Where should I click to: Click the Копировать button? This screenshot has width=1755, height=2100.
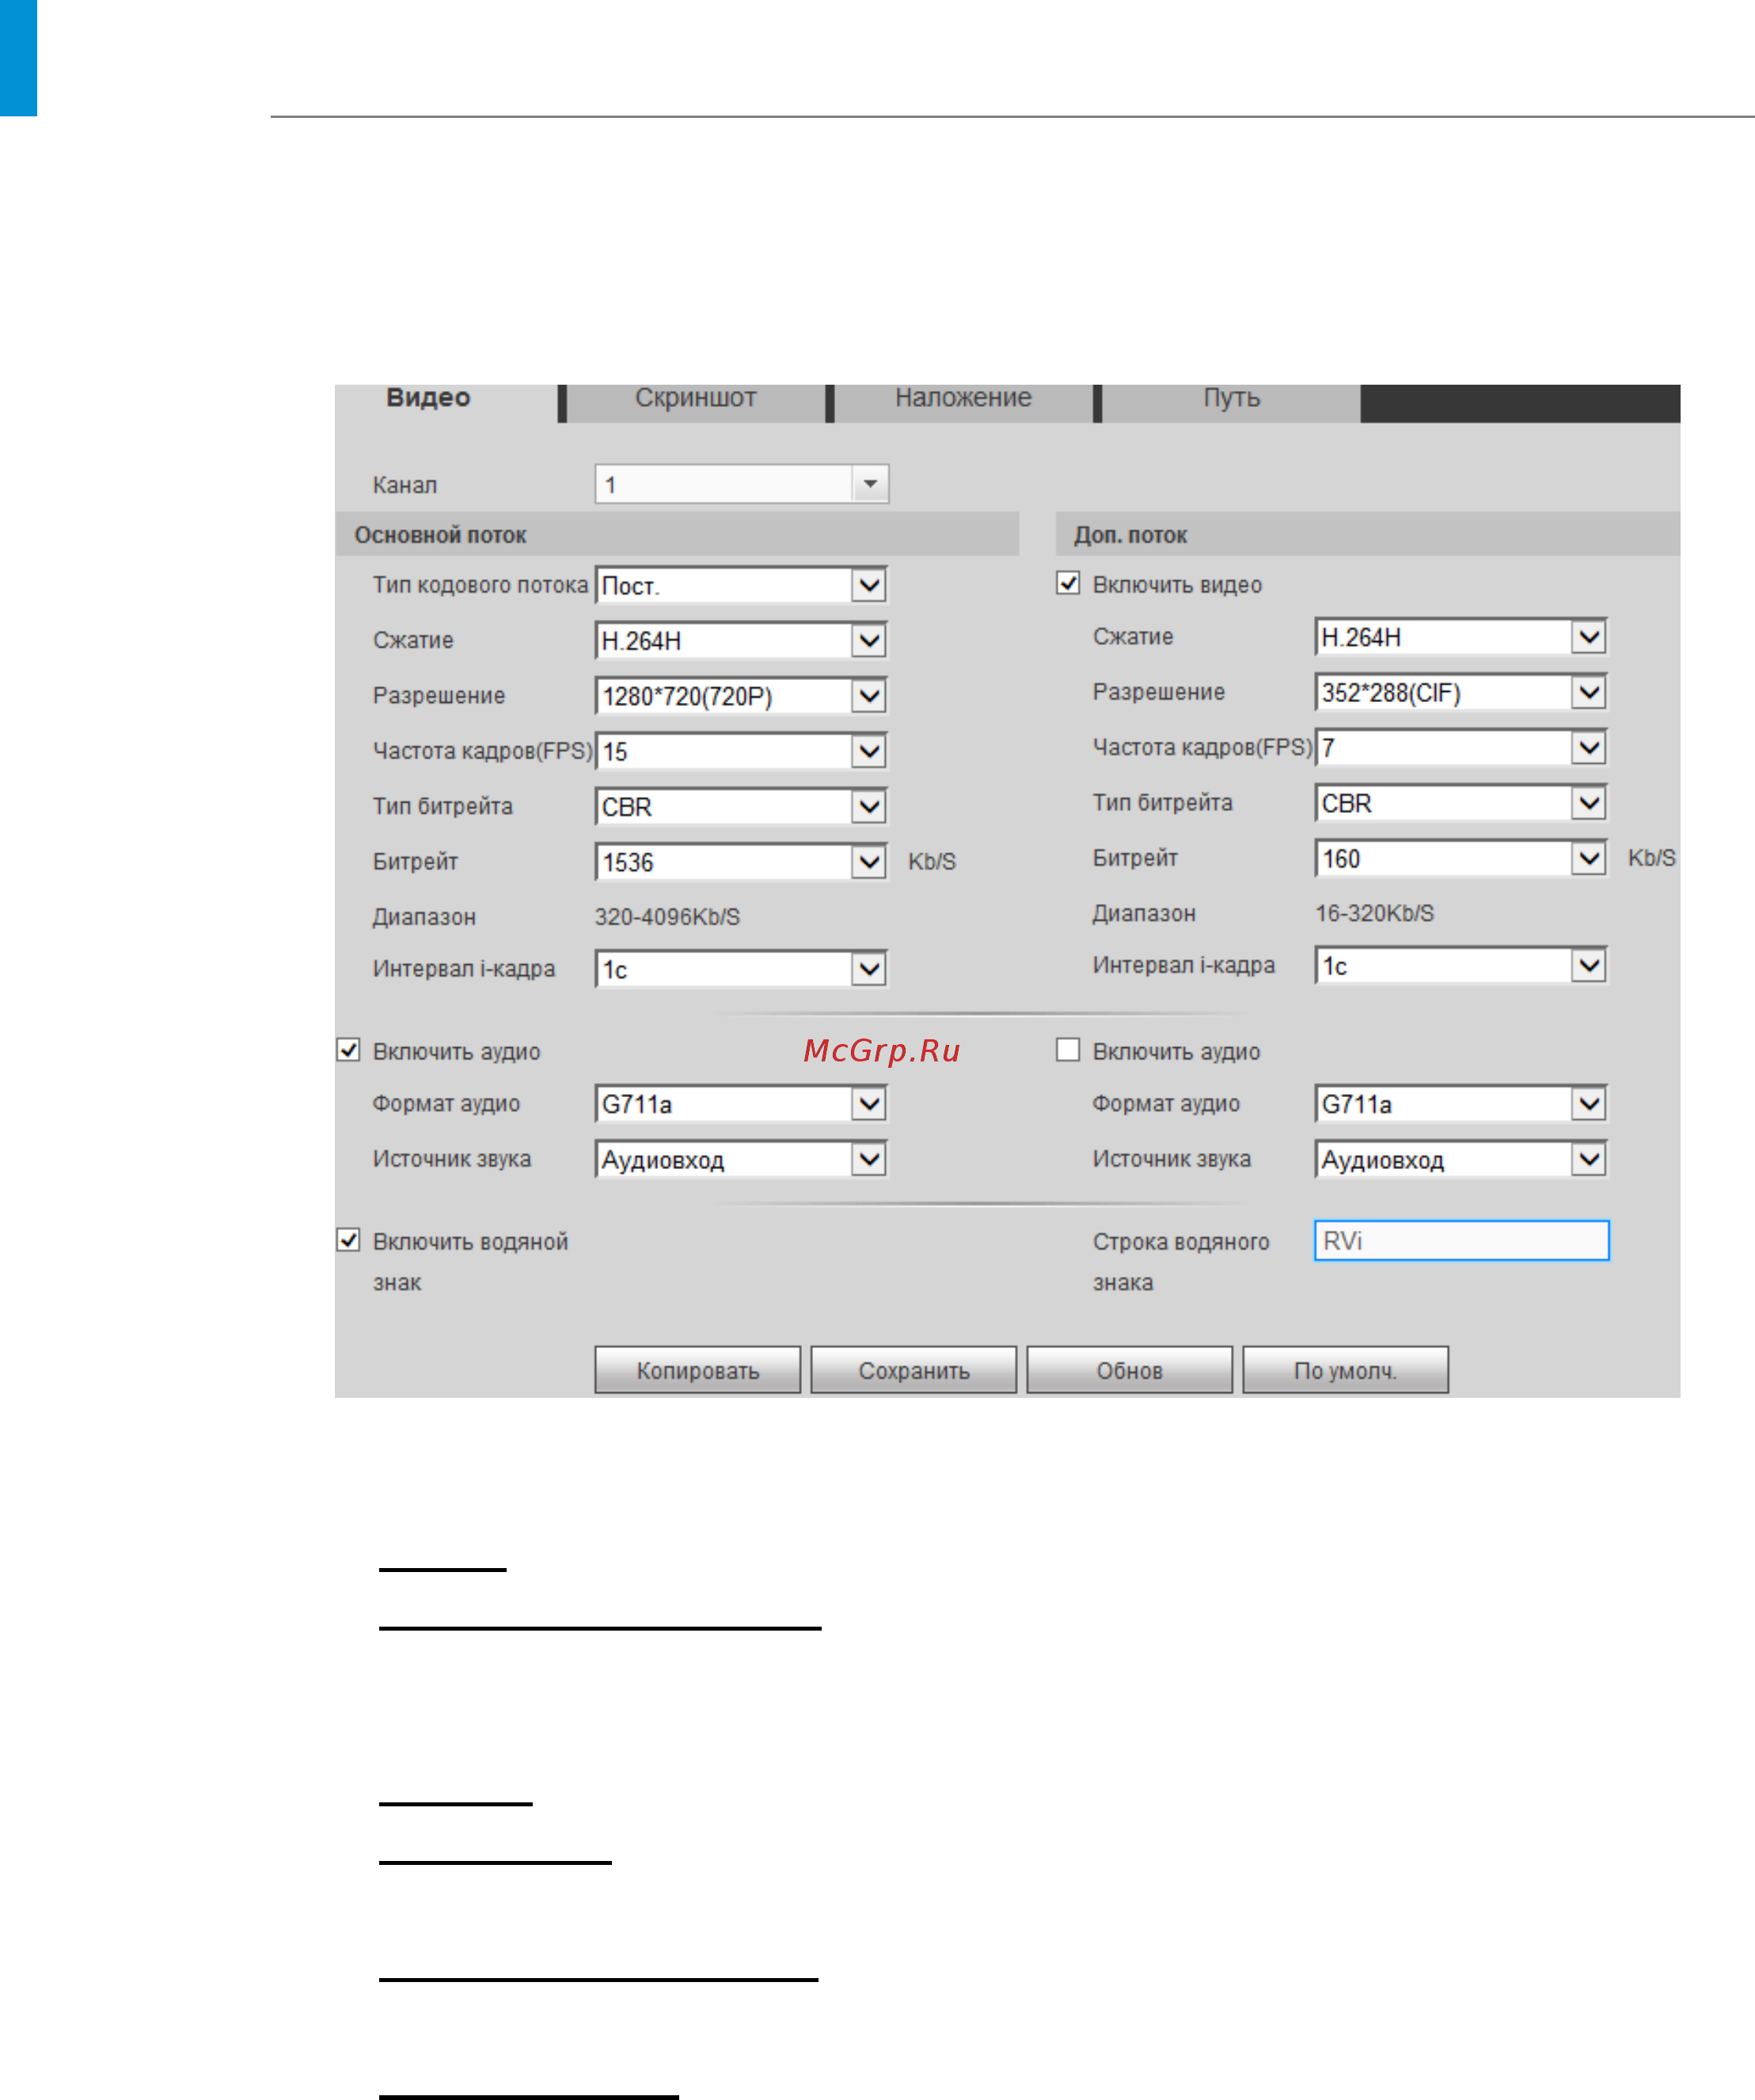coord(698,1370)
